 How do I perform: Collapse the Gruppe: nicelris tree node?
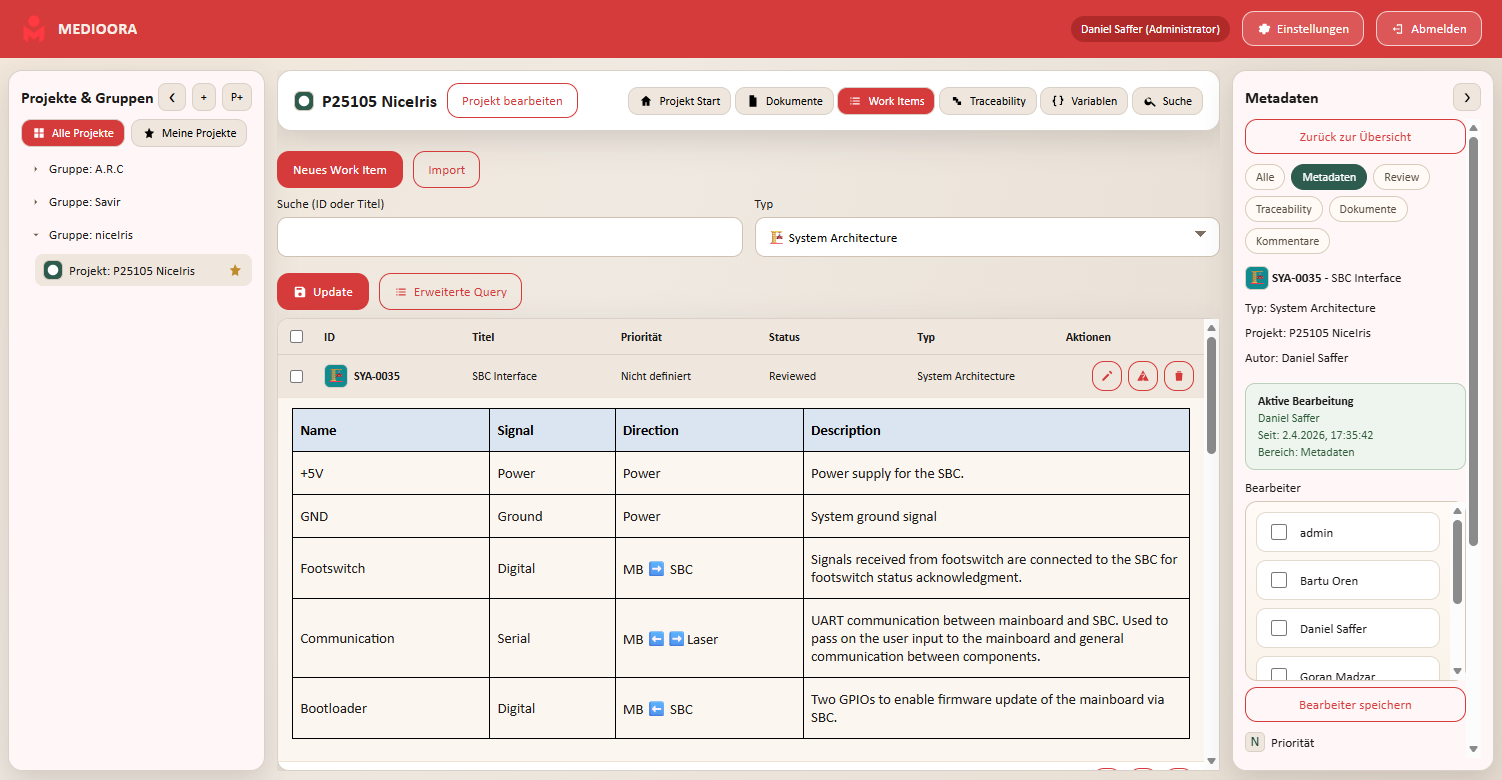click(x=37, y=235)
